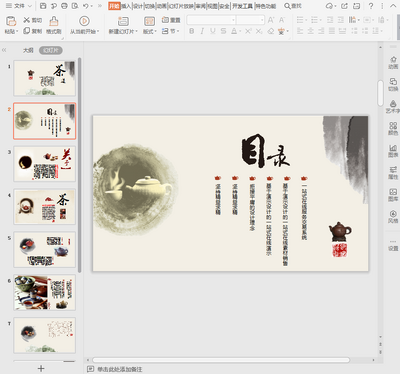Click the clear formatting eraser icon

click(x=271, y=31)
